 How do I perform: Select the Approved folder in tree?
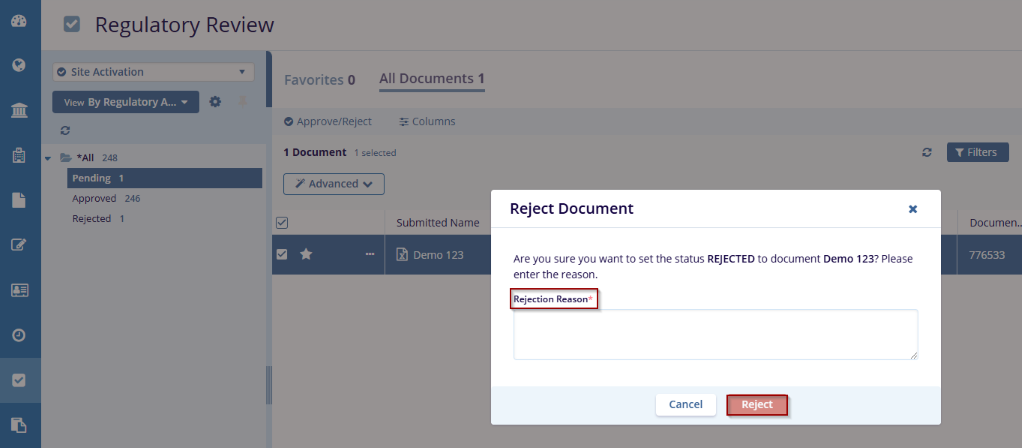[x=94, y=198]
